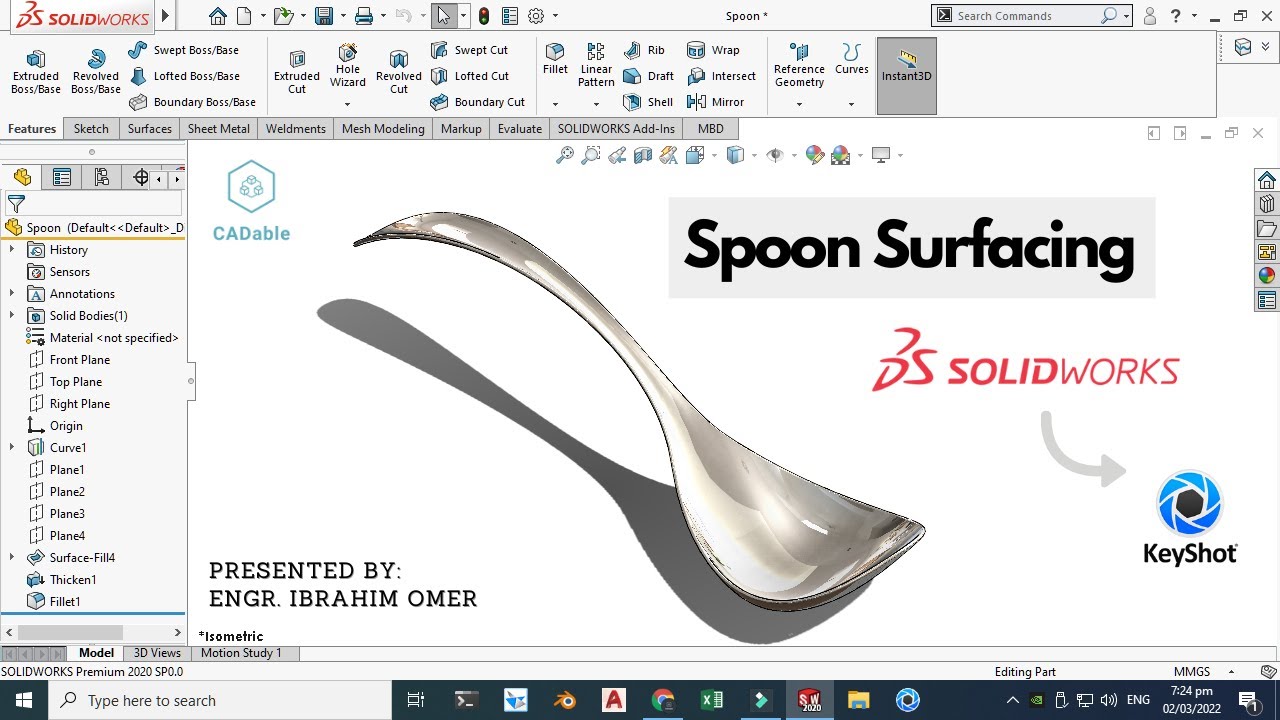Open Excel from the taskbar

tap(712, 700)
